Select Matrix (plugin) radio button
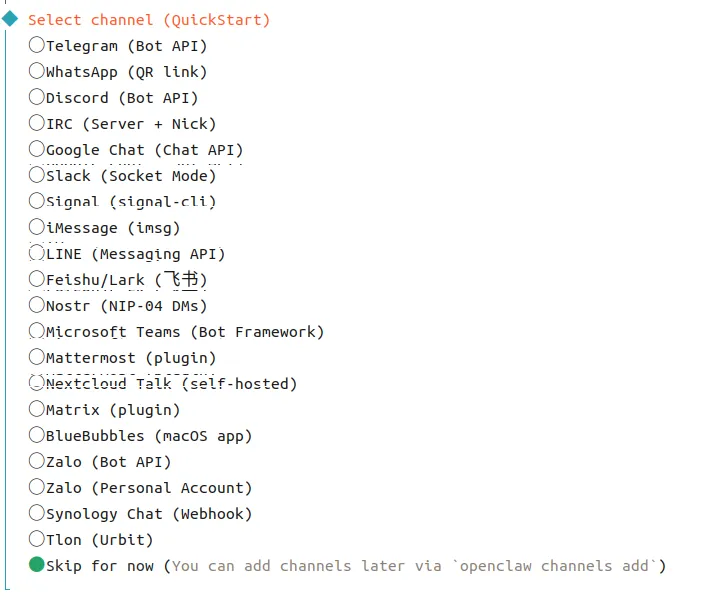Screen dimensions: 706x598 point(37,409)
